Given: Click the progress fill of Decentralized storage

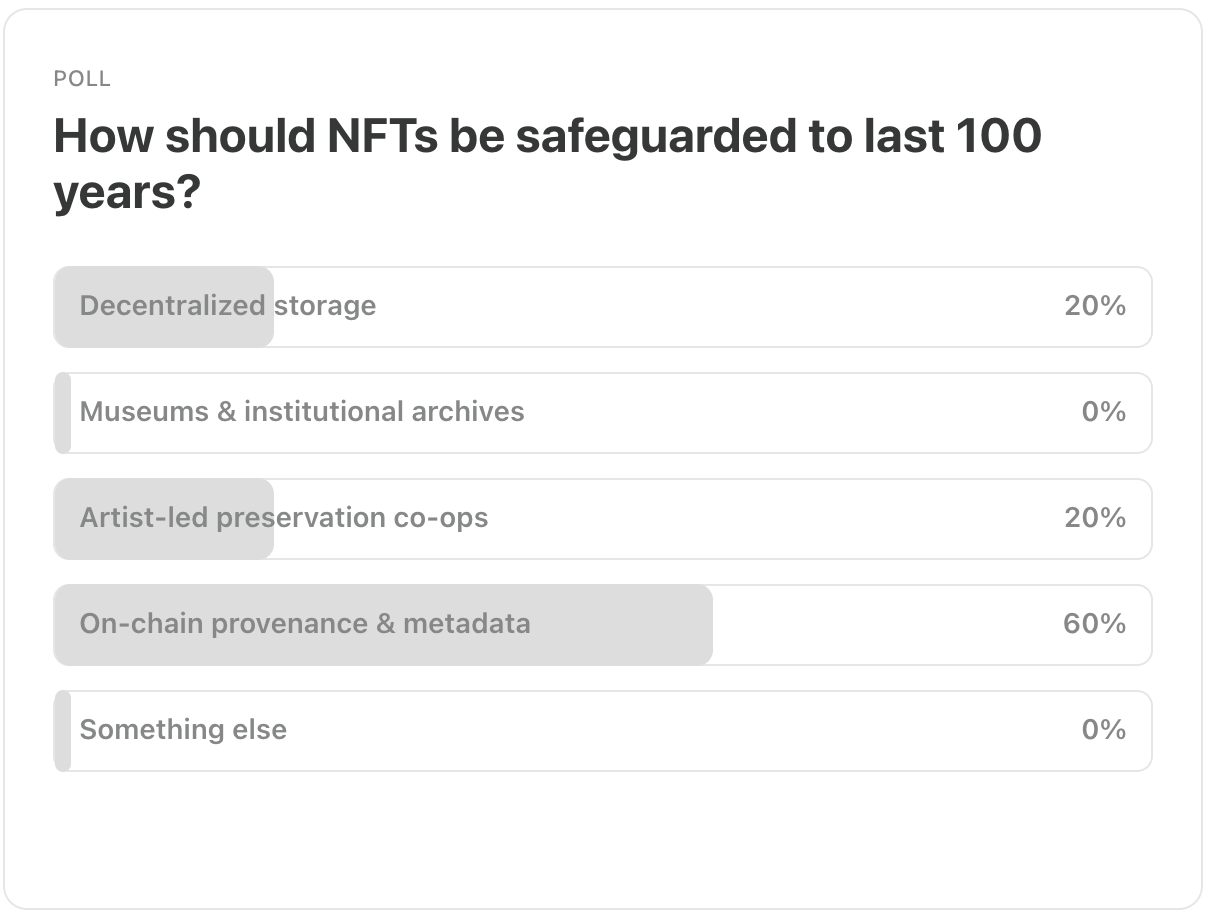Looking at the screenshot, I should (x=165, y=331).
